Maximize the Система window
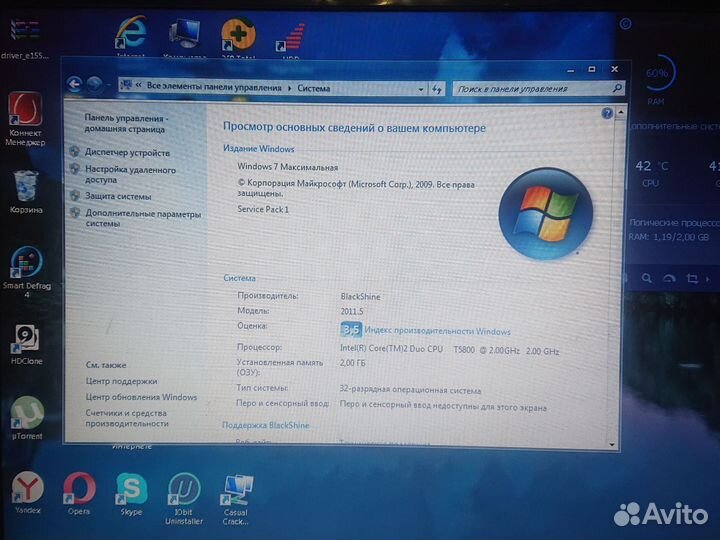This screenshot has width=720, height=540. tap(592, 69)
